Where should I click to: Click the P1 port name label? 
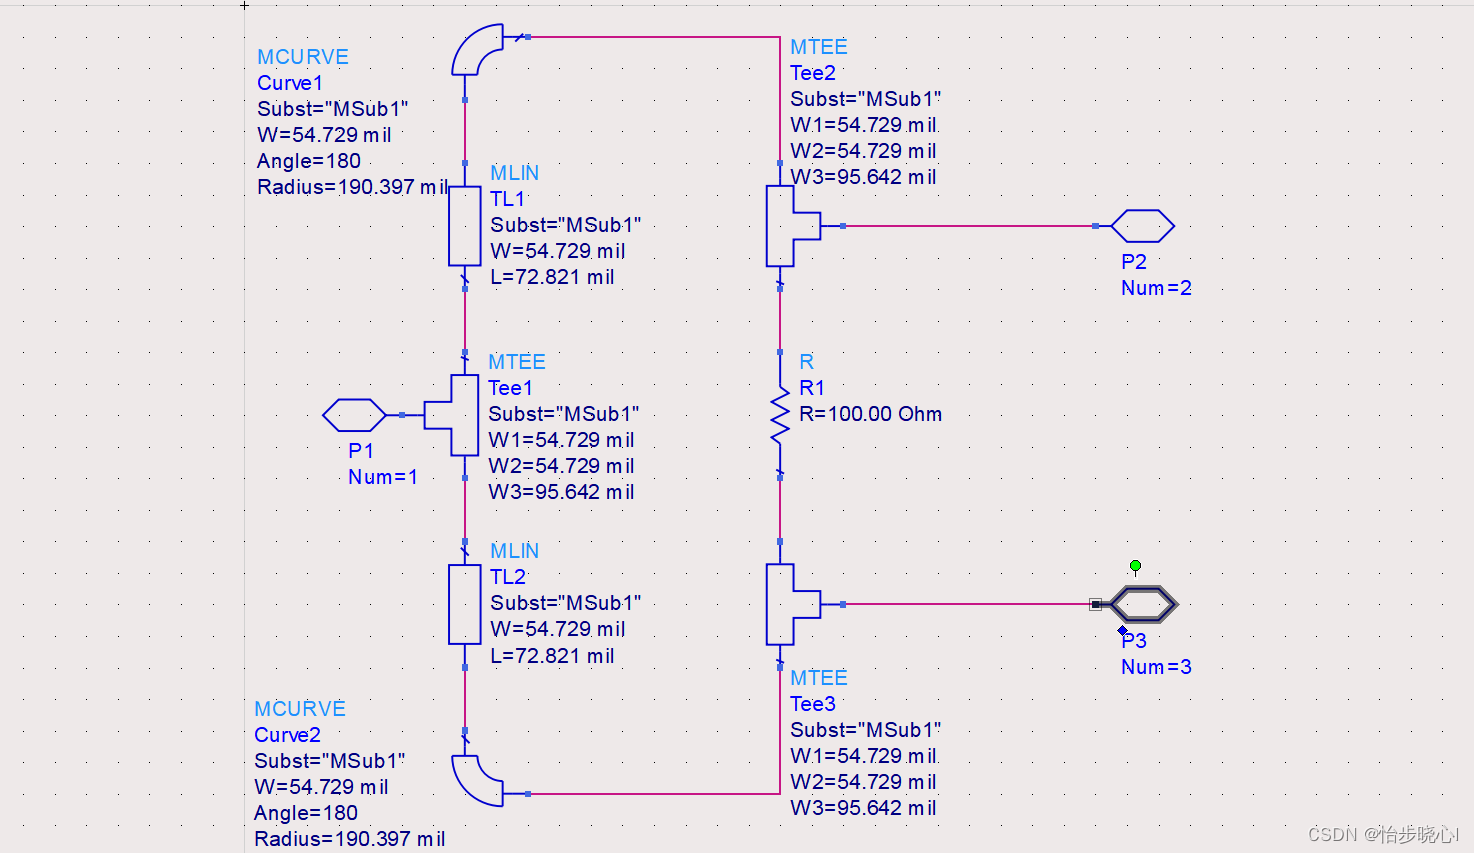click(361, 451)
